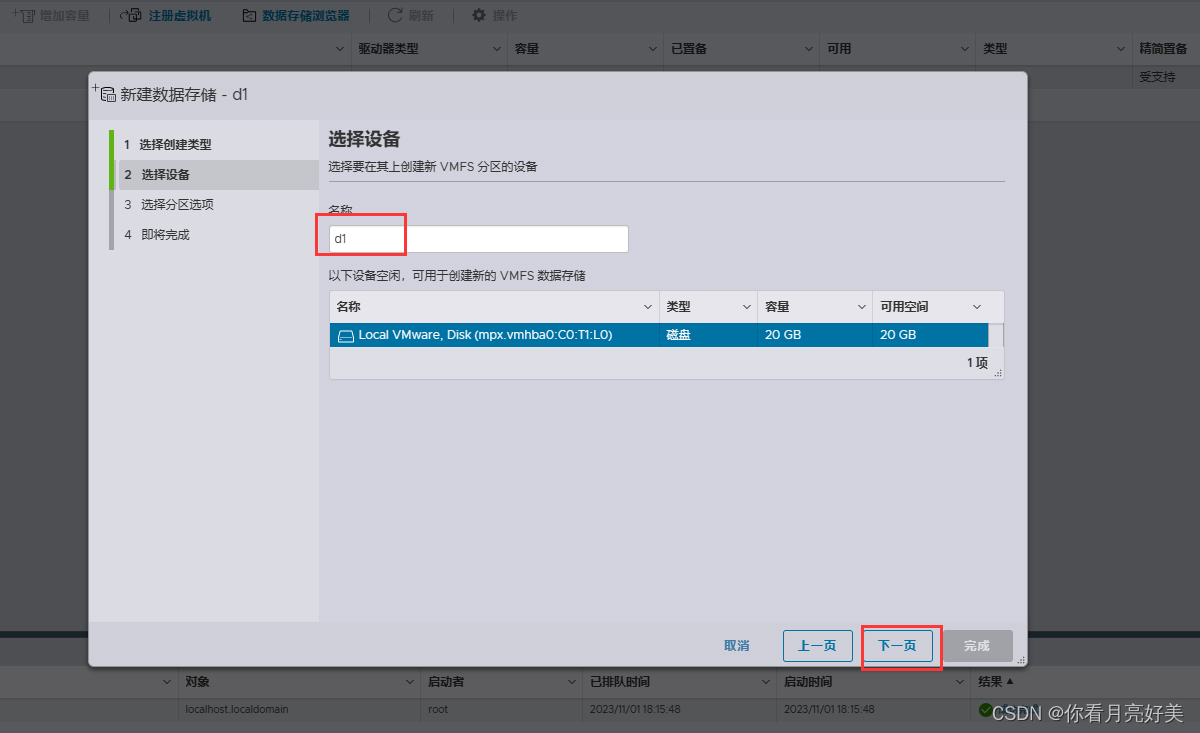
Task: Click root initiator cell in tasks table
Action: pyautogui.click(x=438, y=709)
